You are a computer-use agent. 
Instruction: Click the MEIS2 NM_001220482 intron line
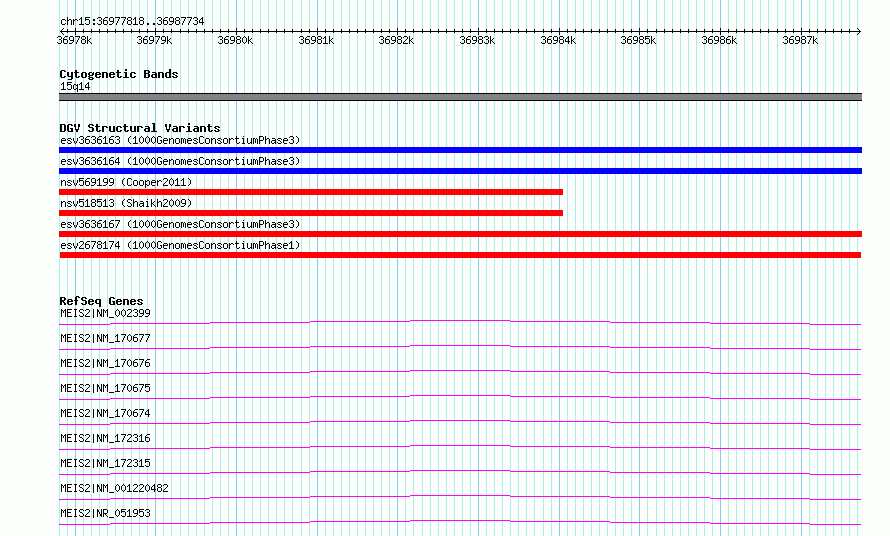coord(460,497)
